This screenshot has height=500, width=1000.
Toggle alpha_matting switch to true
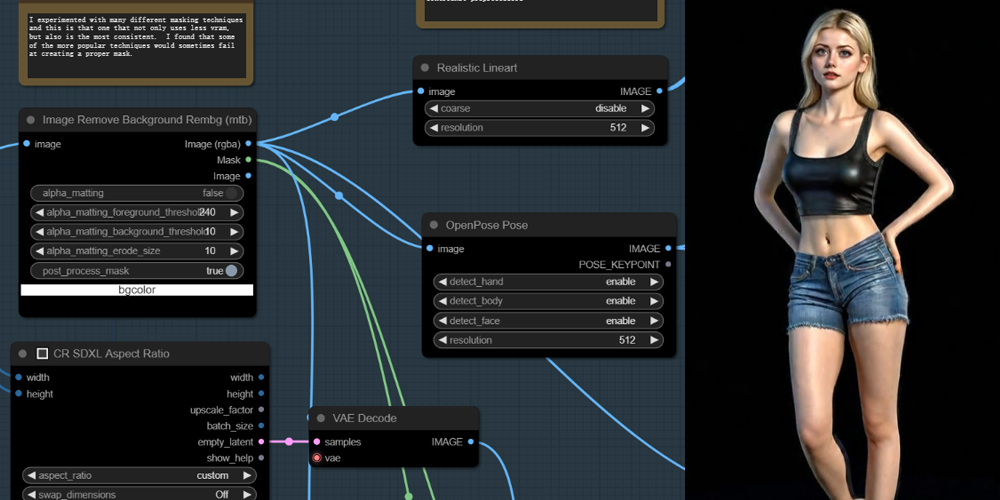pyautogui.click(x=232, y=193)
